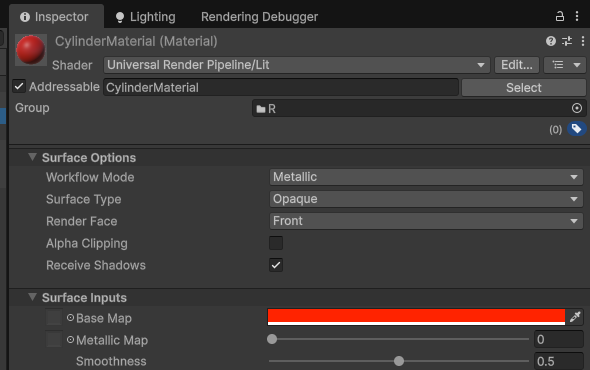Click the eyedropper next to Base Map color
Viewport: 590px width, 370px height.
pyautogui.click(x=575, y=317)
